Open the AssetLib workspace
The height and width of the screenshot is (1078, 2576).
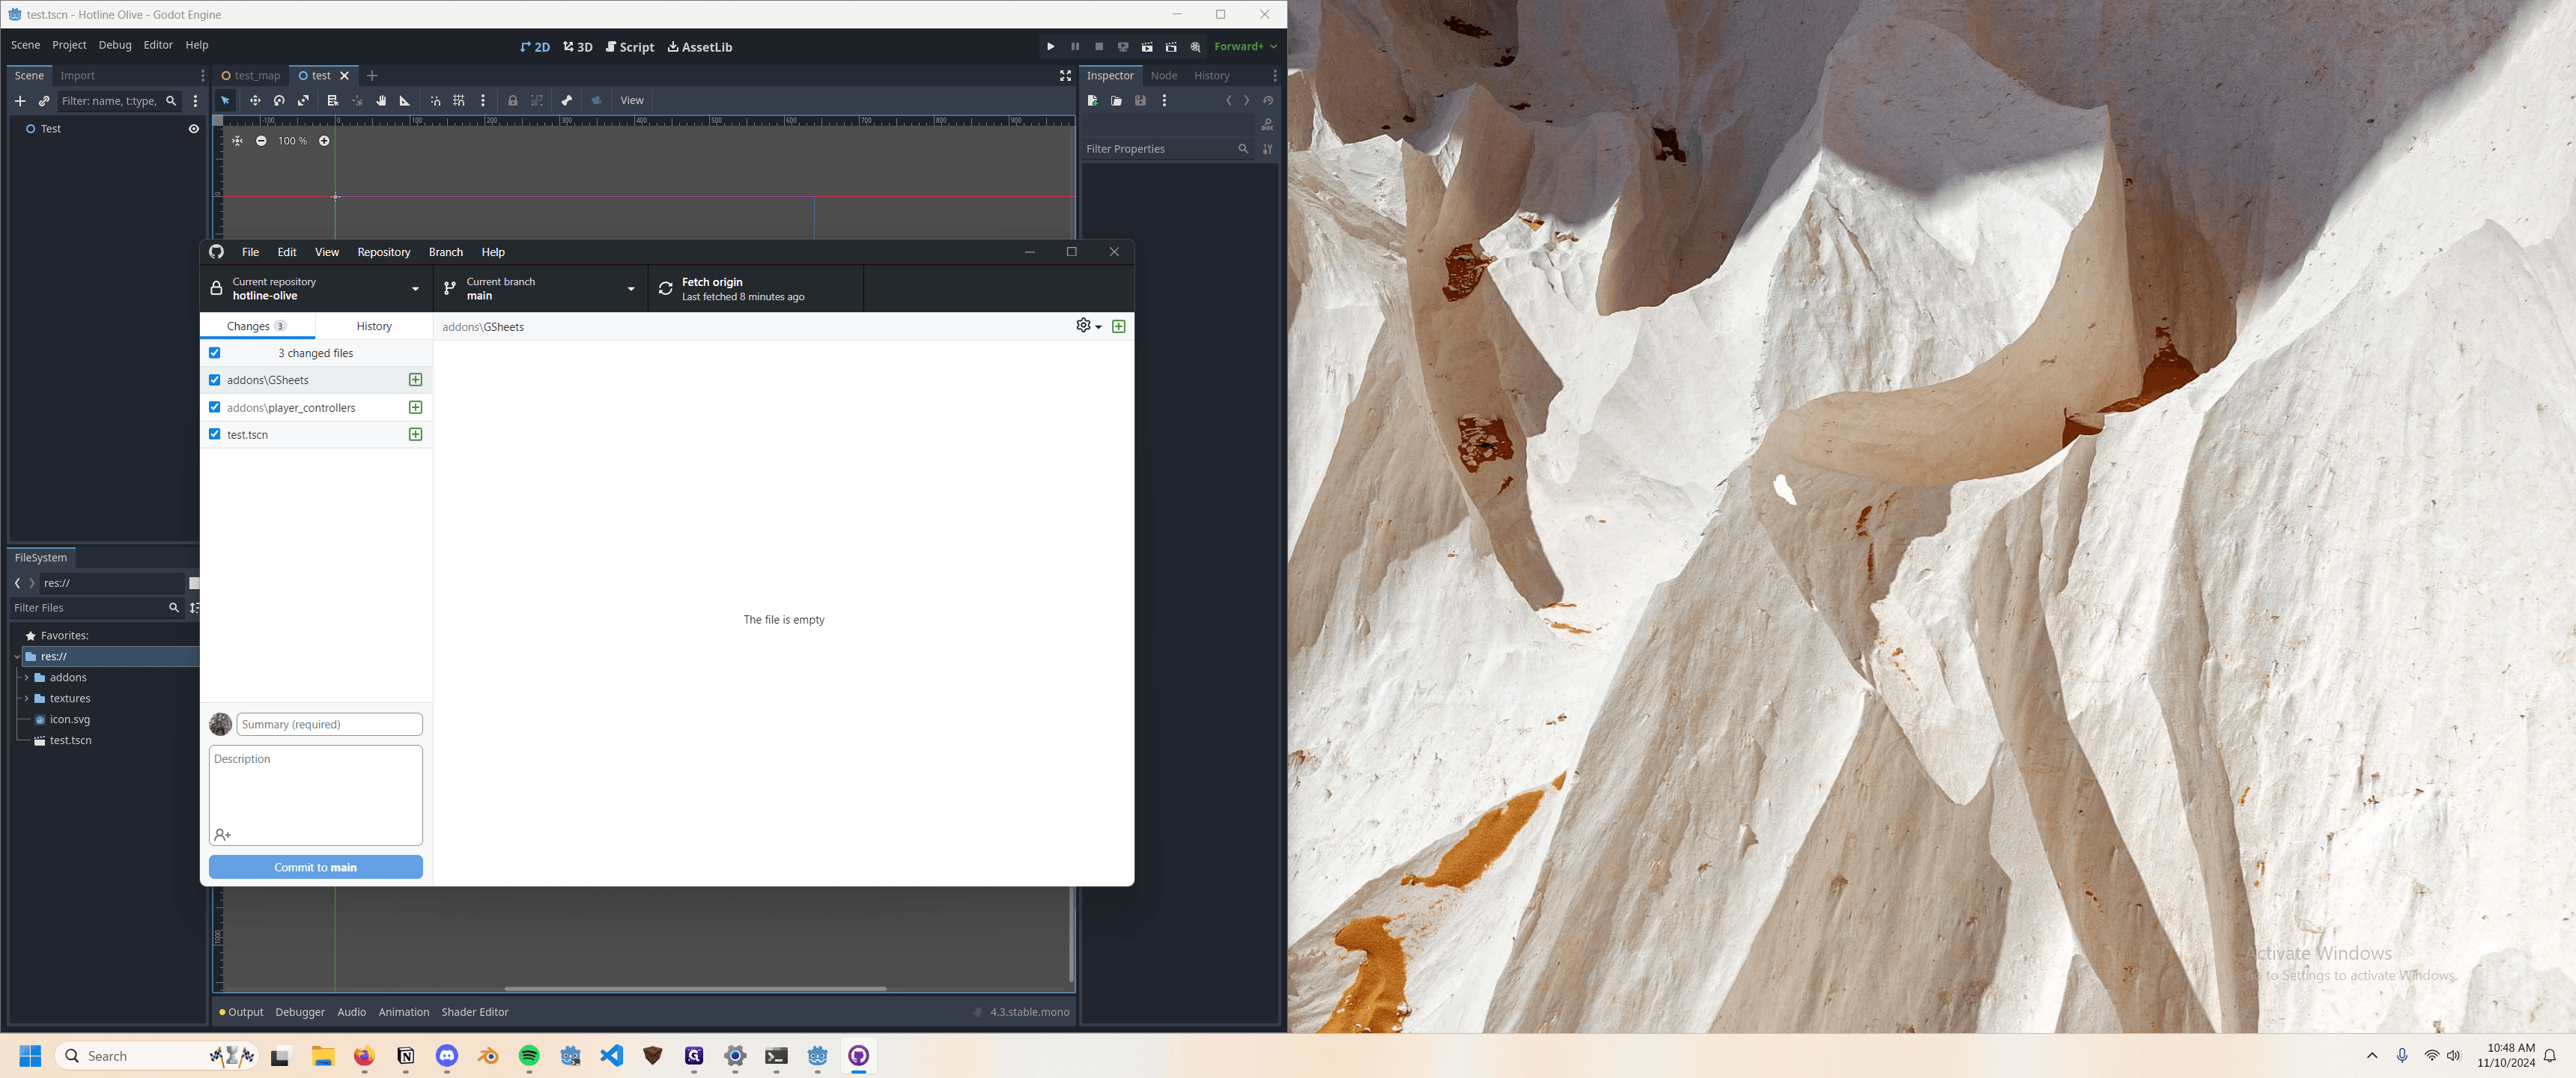pyautogui.click(x=700, y=47)
